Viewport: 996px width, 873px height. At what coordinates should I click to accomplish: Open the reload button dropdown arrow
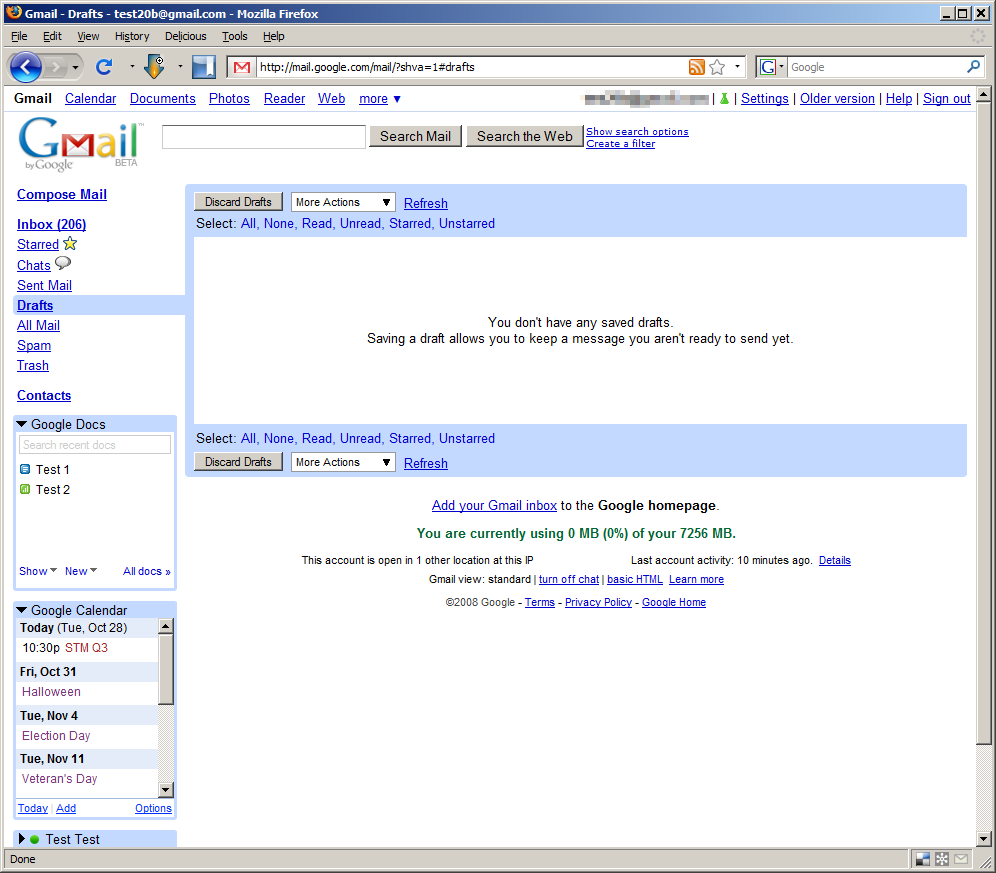[x=132, y=66]
